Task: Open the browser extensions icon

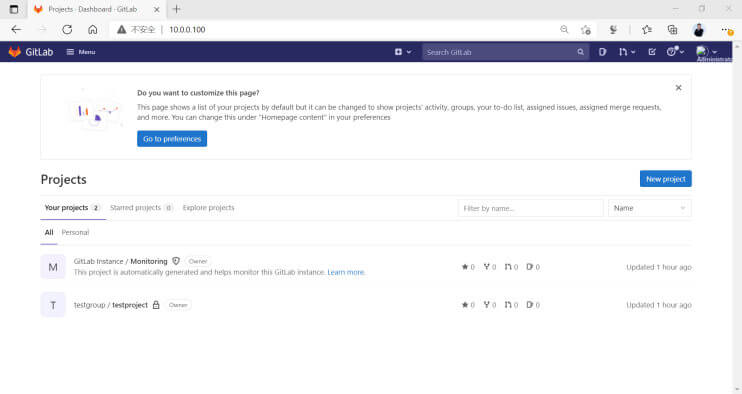Action: click(613, 29)
